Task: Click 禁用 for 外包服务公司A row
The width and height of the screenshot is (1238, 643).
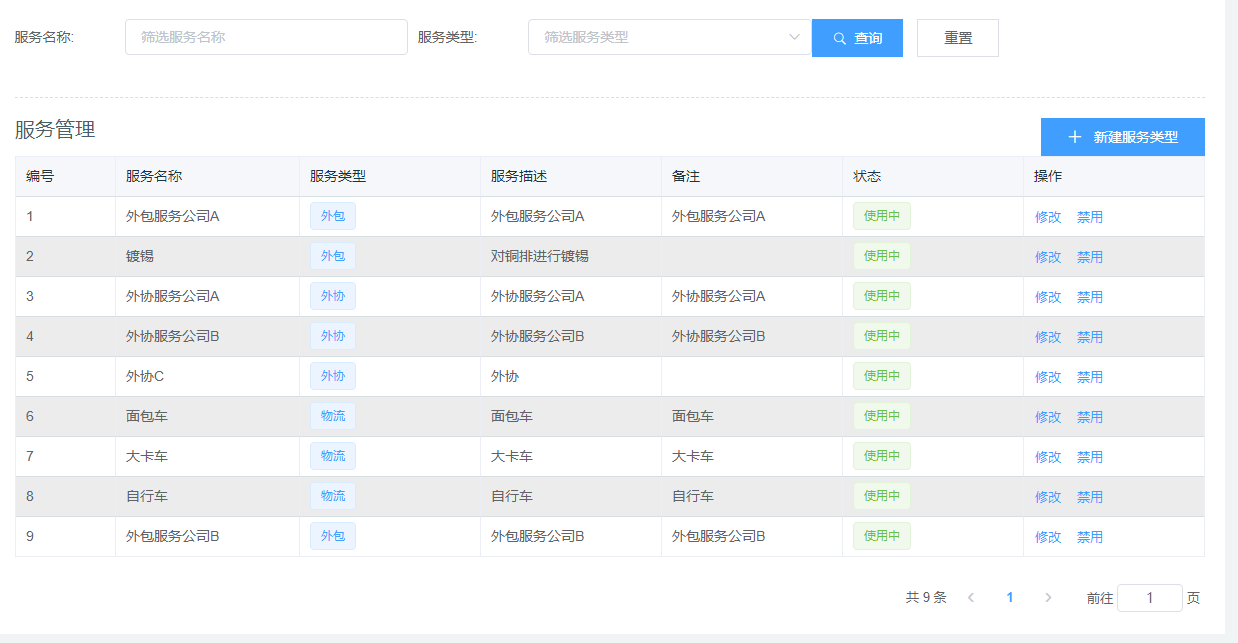Action: pos(1090,217)
